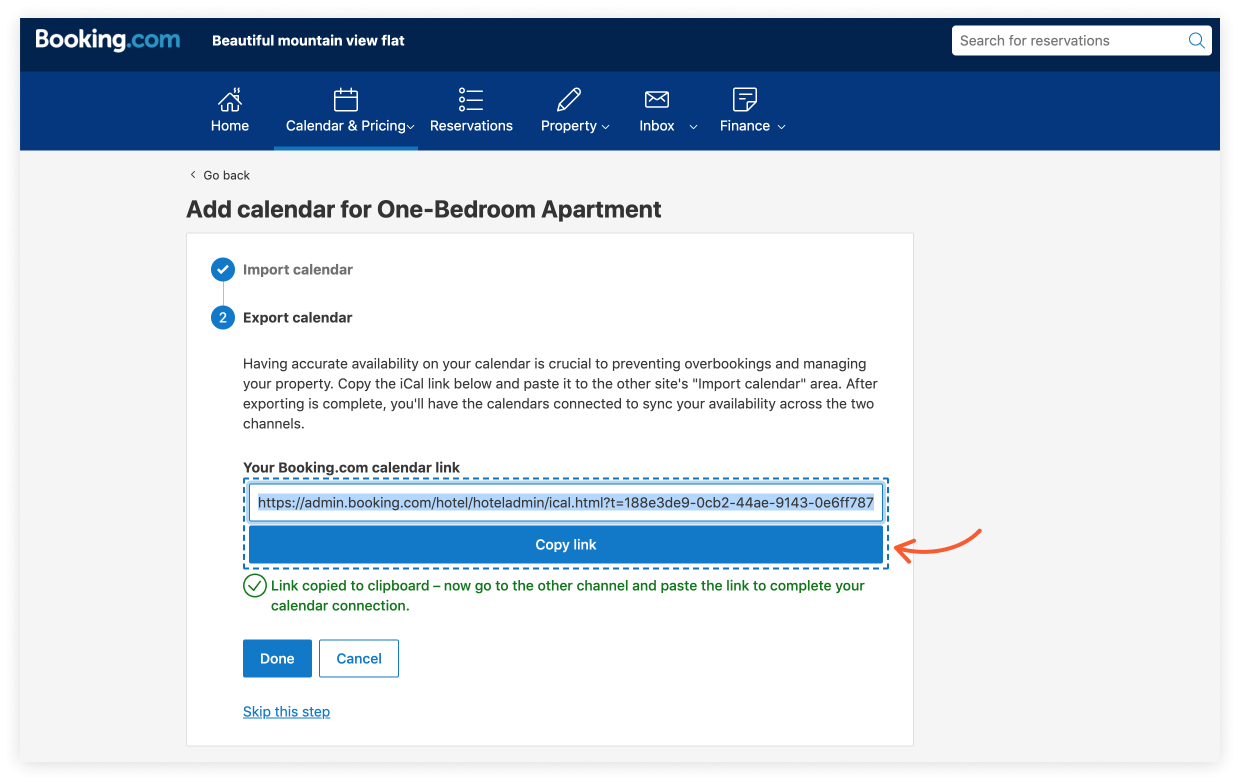Click the Go back chevron icon
This screenshot has width=1240, height=784.
(x=193, y=175)
